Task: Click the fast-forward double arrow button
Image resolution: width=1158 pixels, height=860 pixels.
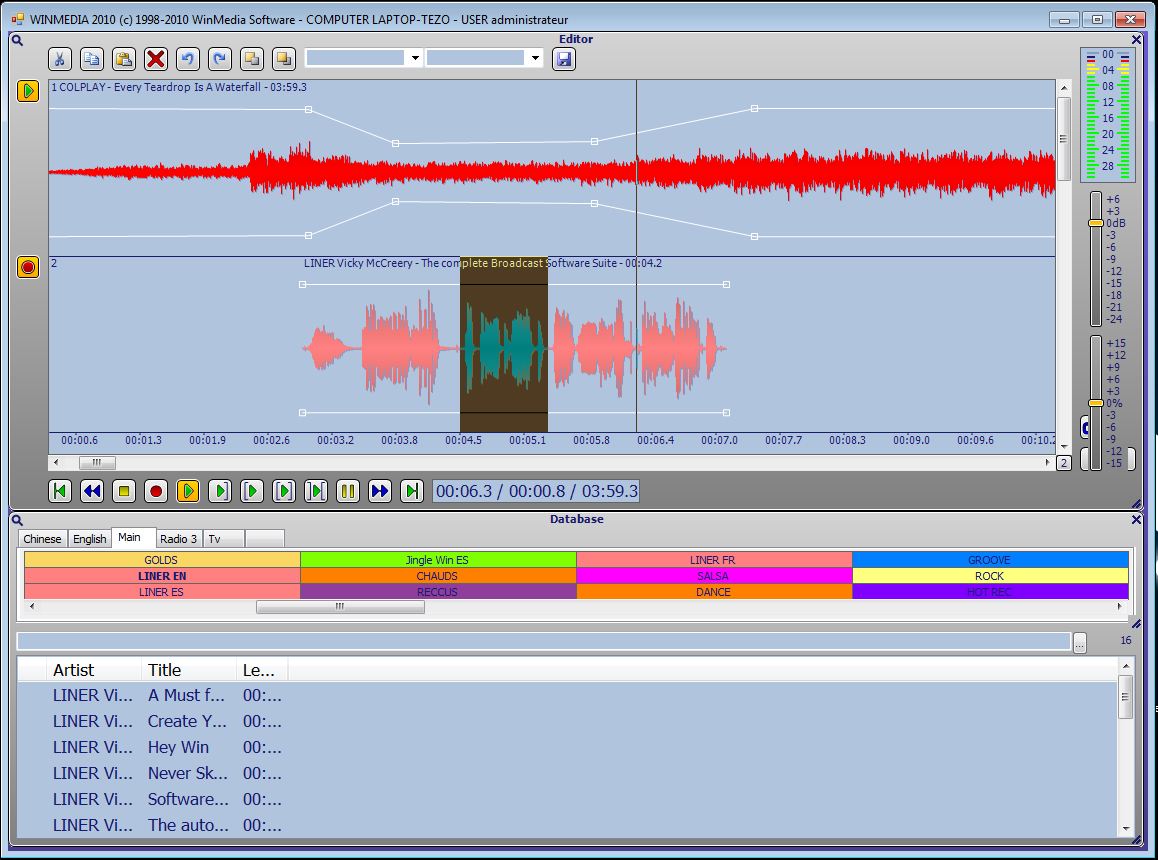Action: (x=380, y=491)
